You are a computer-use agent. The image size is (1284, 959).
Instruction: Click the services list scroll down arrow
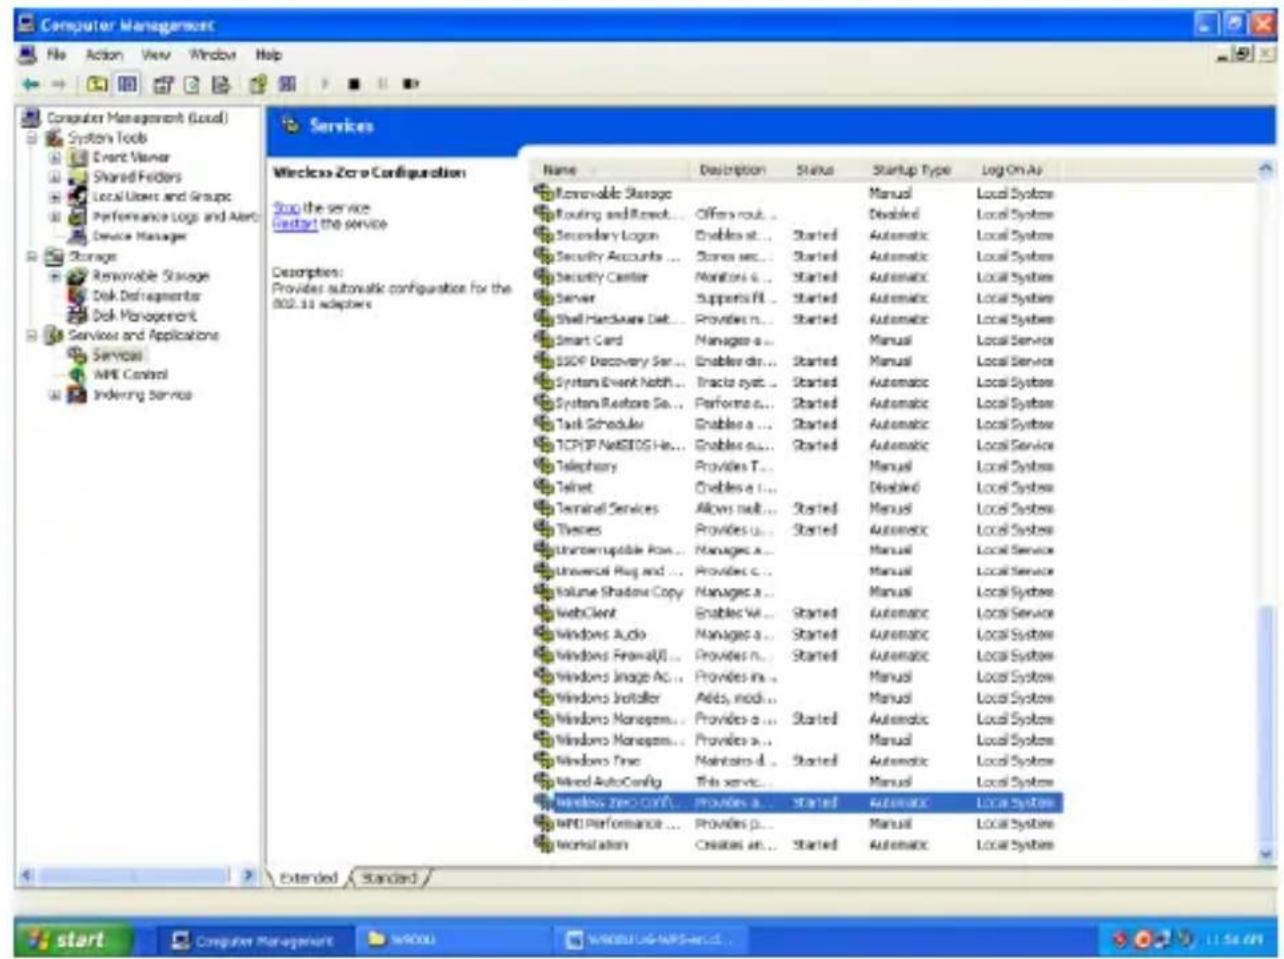point(1266,853)
